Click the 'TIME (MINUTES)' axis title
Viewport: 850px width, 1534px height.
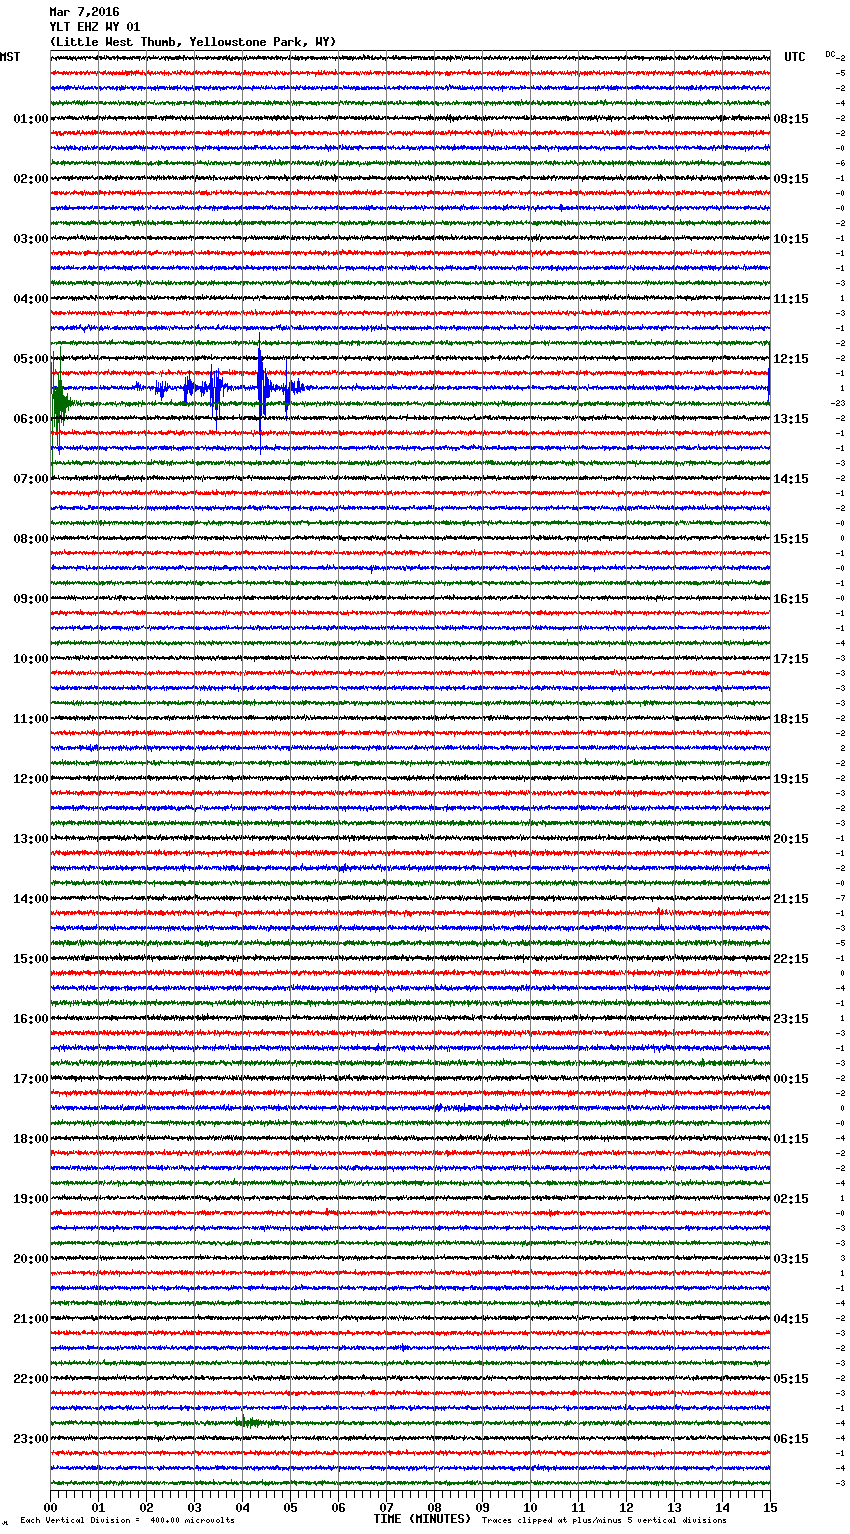point(422,1519)
